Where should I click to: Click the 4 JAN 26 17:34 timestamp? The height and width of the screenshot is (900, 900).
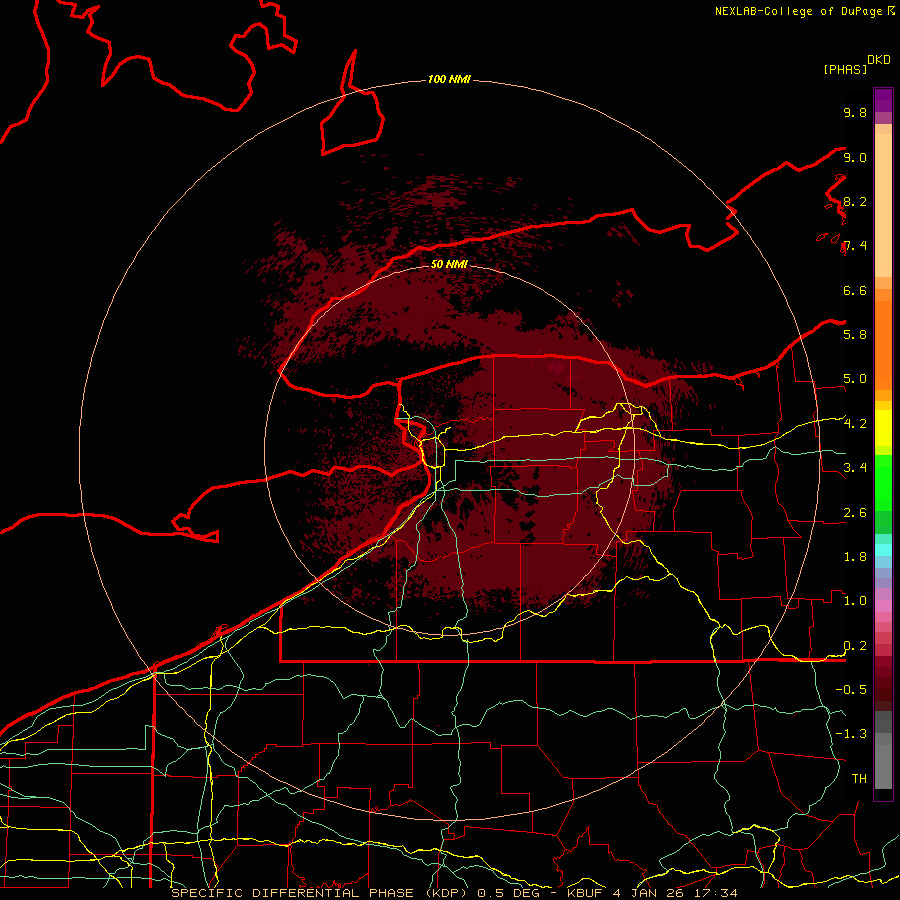tap(675, 893)
